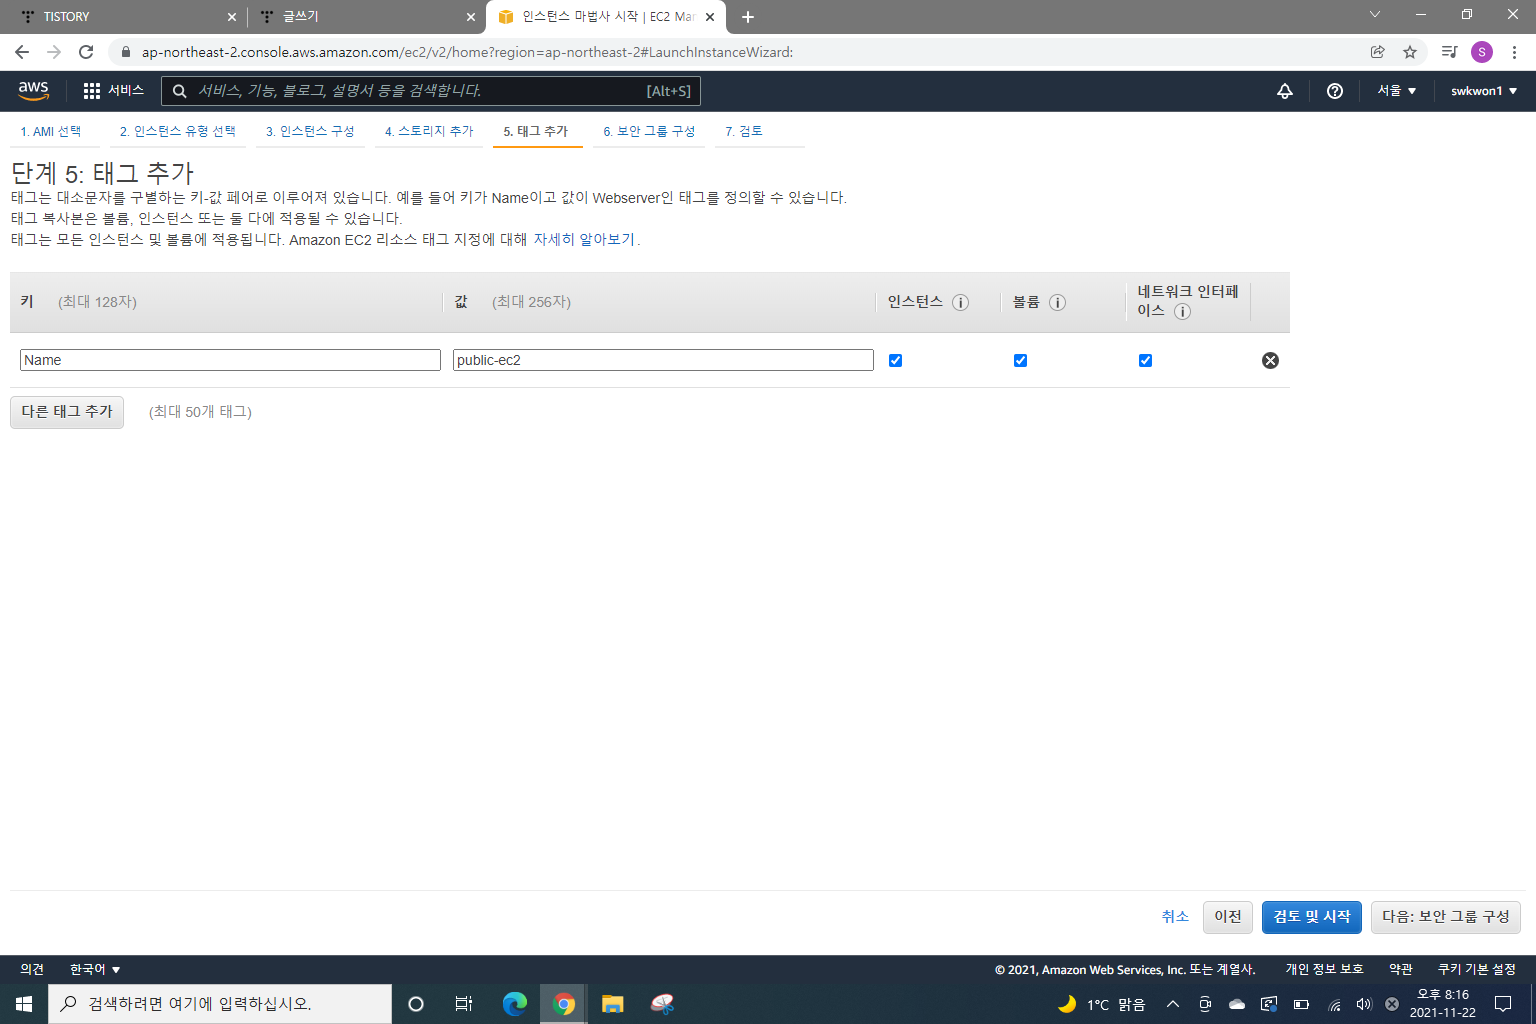Click the tag value field public-ec2

point(663,360)
